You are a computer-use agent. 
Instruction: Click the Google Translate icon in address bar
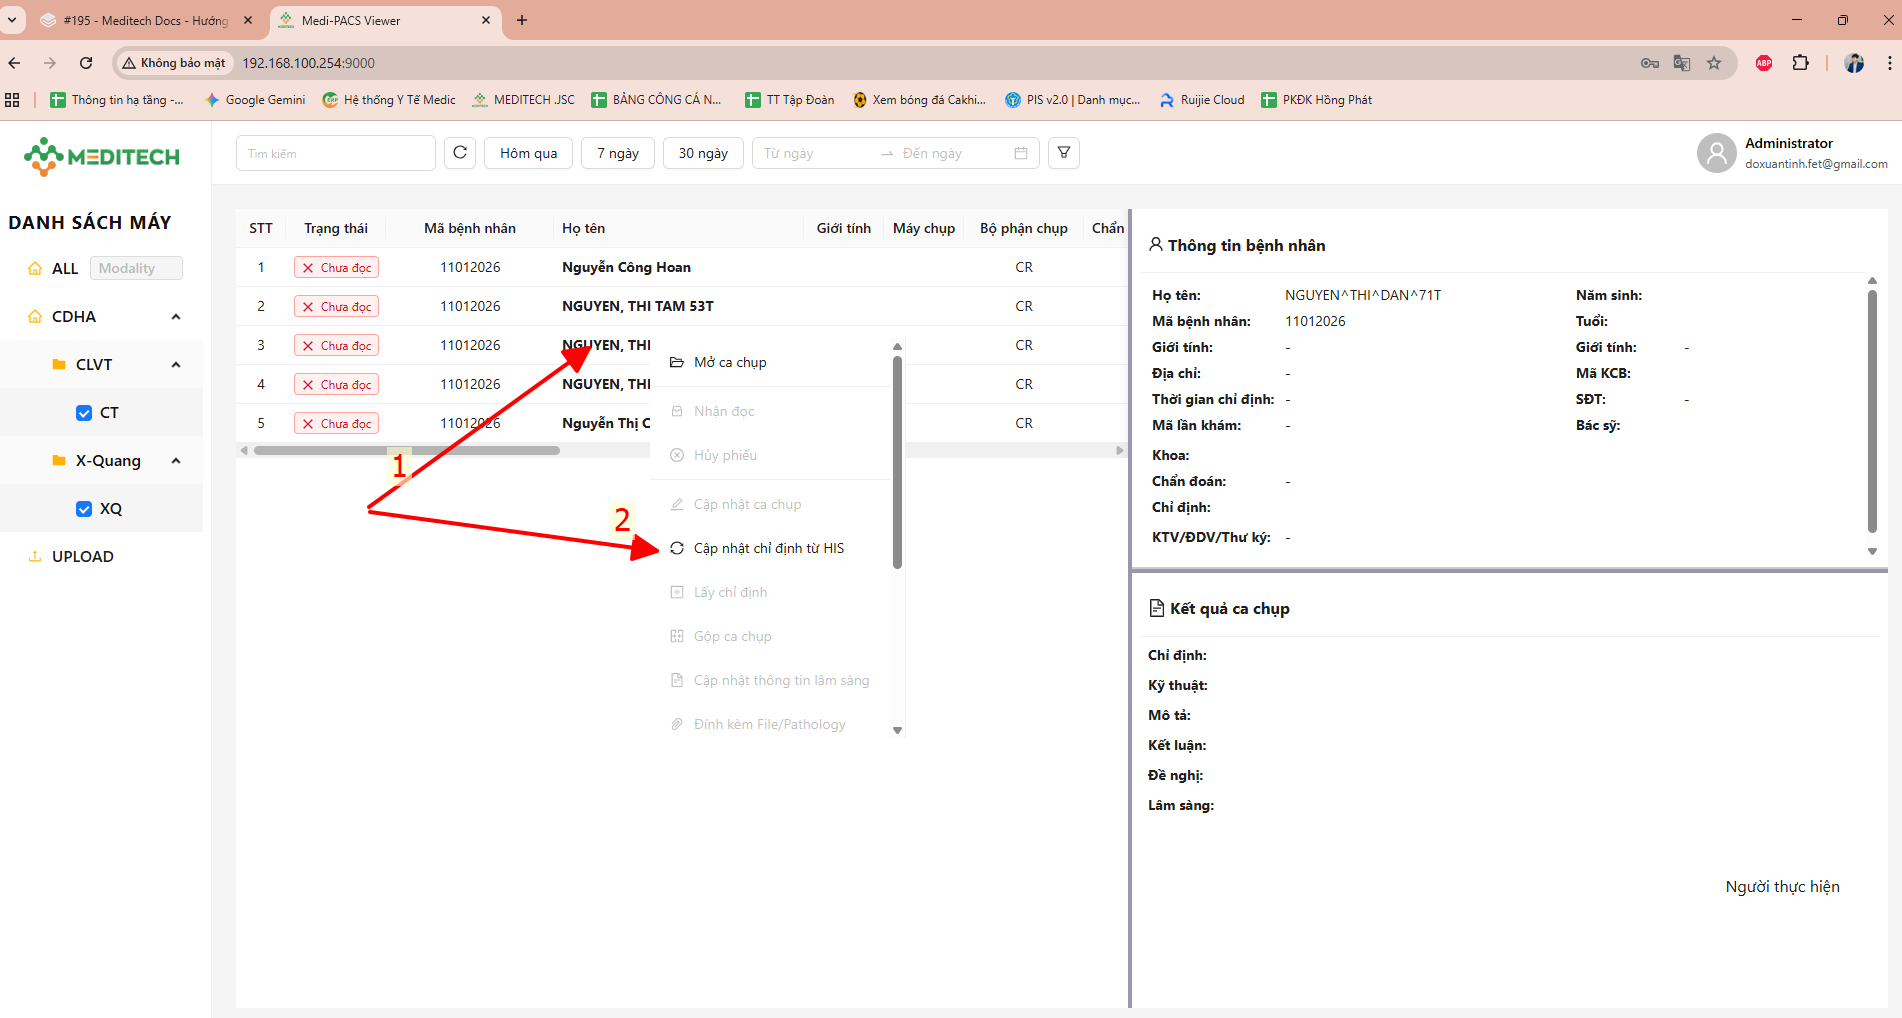pyautogui.click(x=1682, y=63)
